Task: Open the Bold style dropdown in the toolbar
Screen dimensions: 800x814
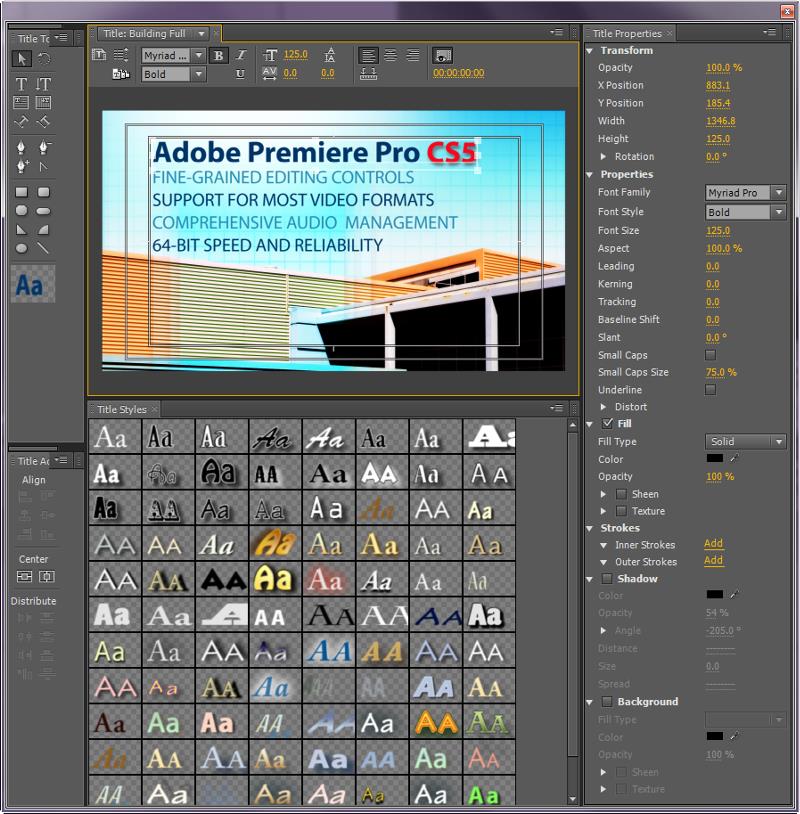Action: click(x=198, y=74)
